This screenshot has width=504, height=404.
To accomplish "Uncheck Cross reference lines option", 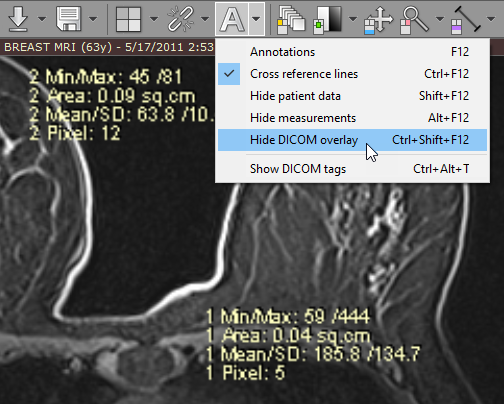I will coord(352,74).
